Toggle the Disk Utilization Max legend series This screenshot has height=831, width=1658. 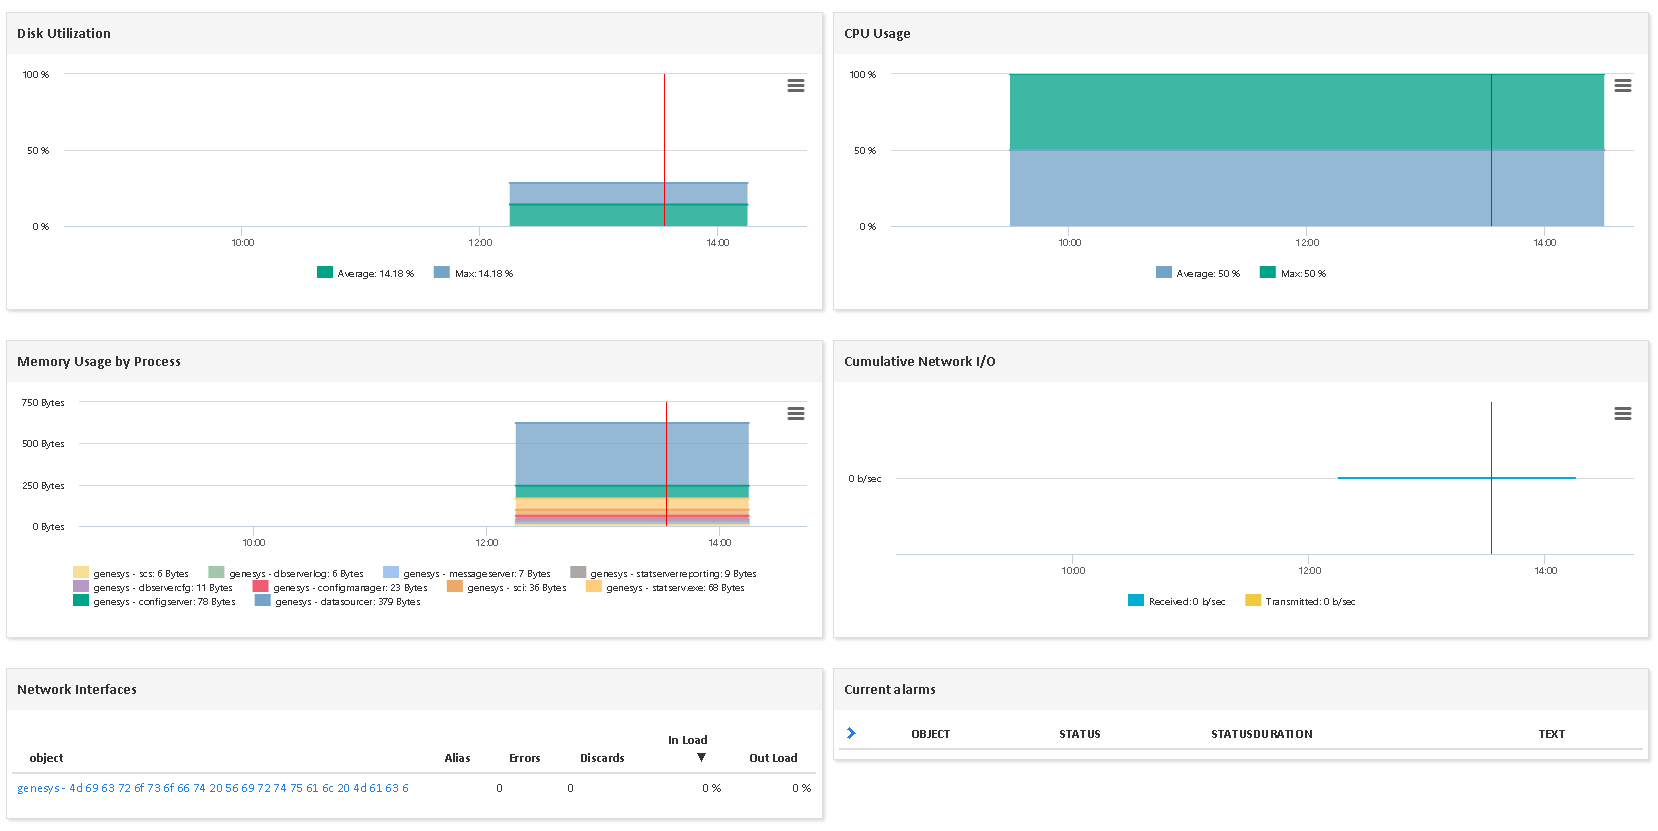pyautogui.click(x=473, y=273)
